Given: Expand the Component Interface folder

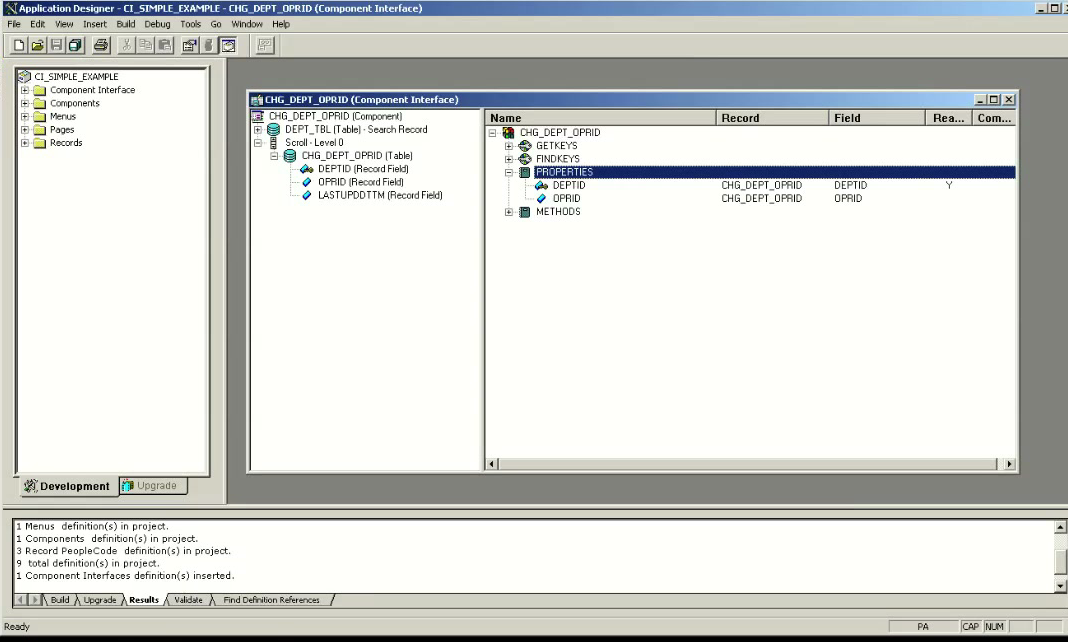Looking at the screenshot, I should point(25,90).
